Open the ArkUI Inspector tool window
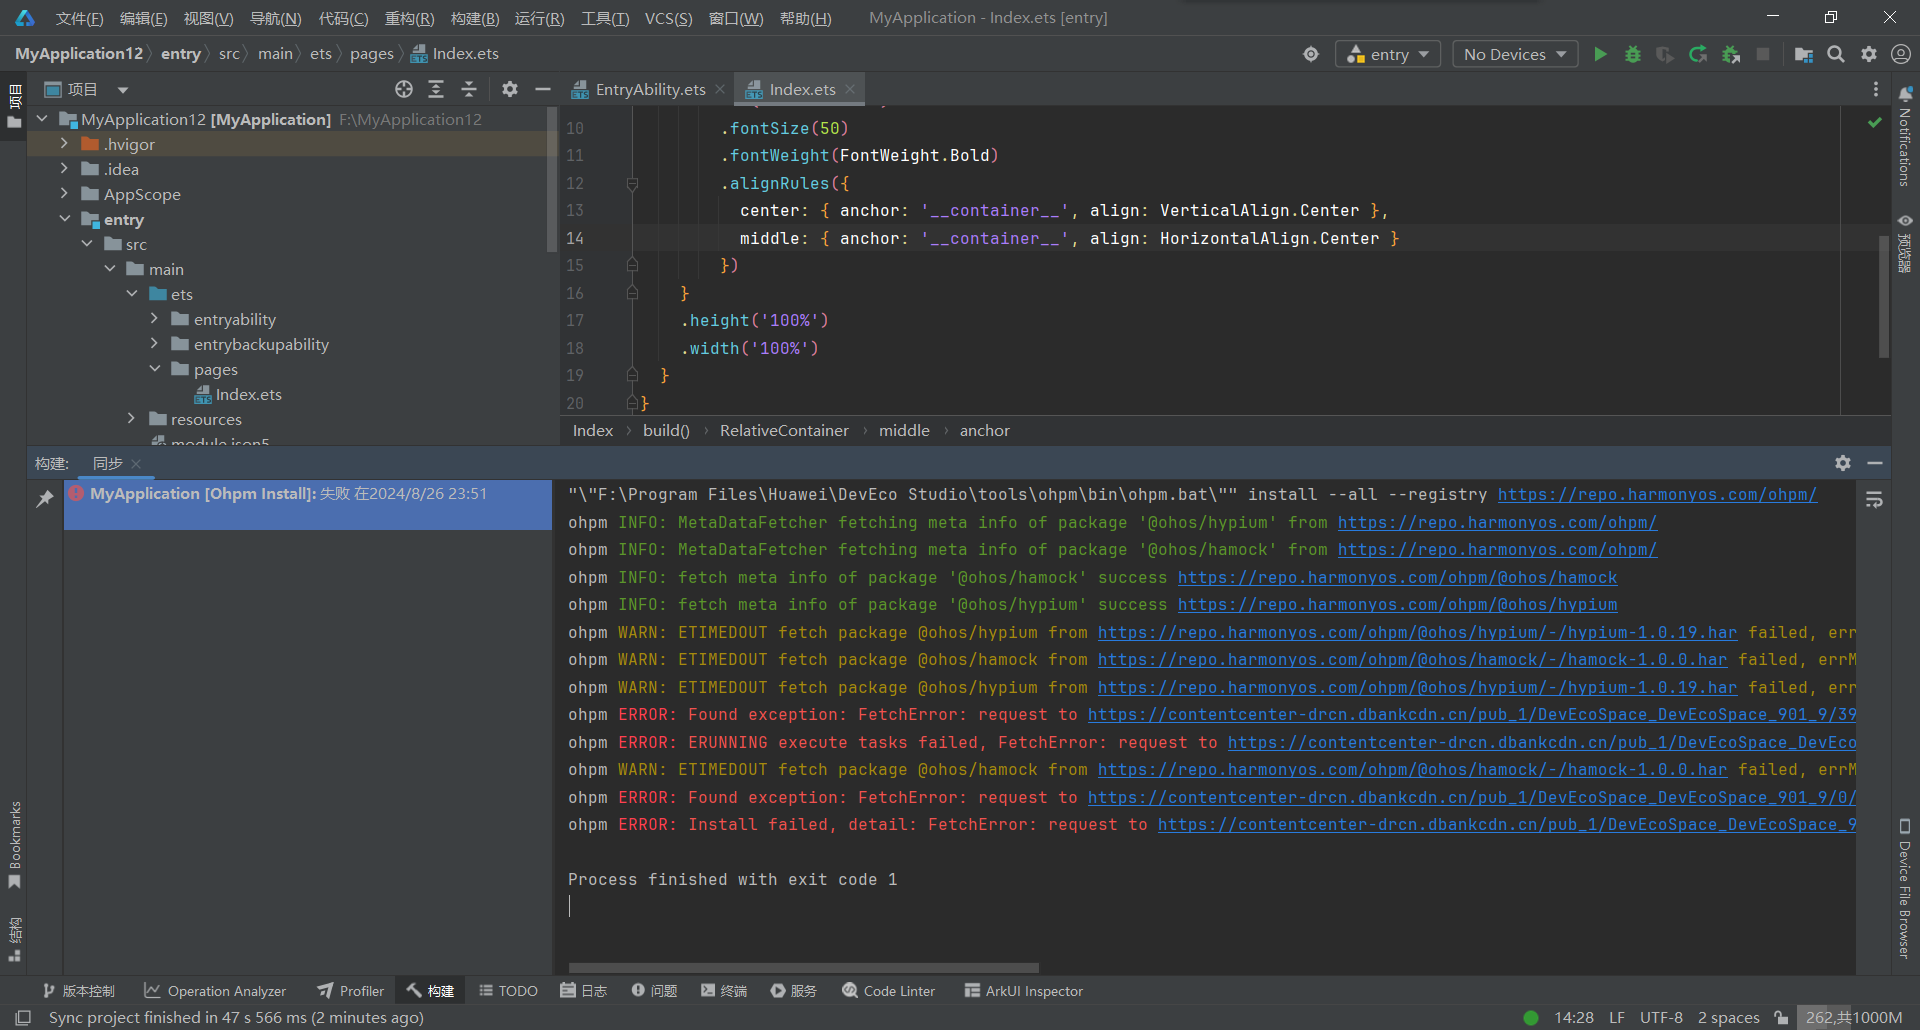Screen dimensions: 1920x1030 pos(1024,991)
